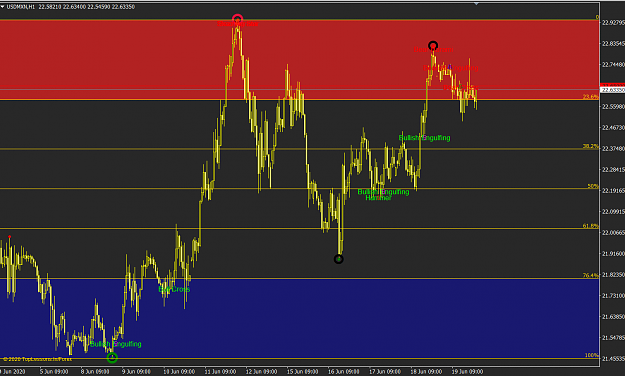This screenshot has height=376, width=625.
Task: Click the 15 Jun 09:00 time label
Action: point(303,372)
